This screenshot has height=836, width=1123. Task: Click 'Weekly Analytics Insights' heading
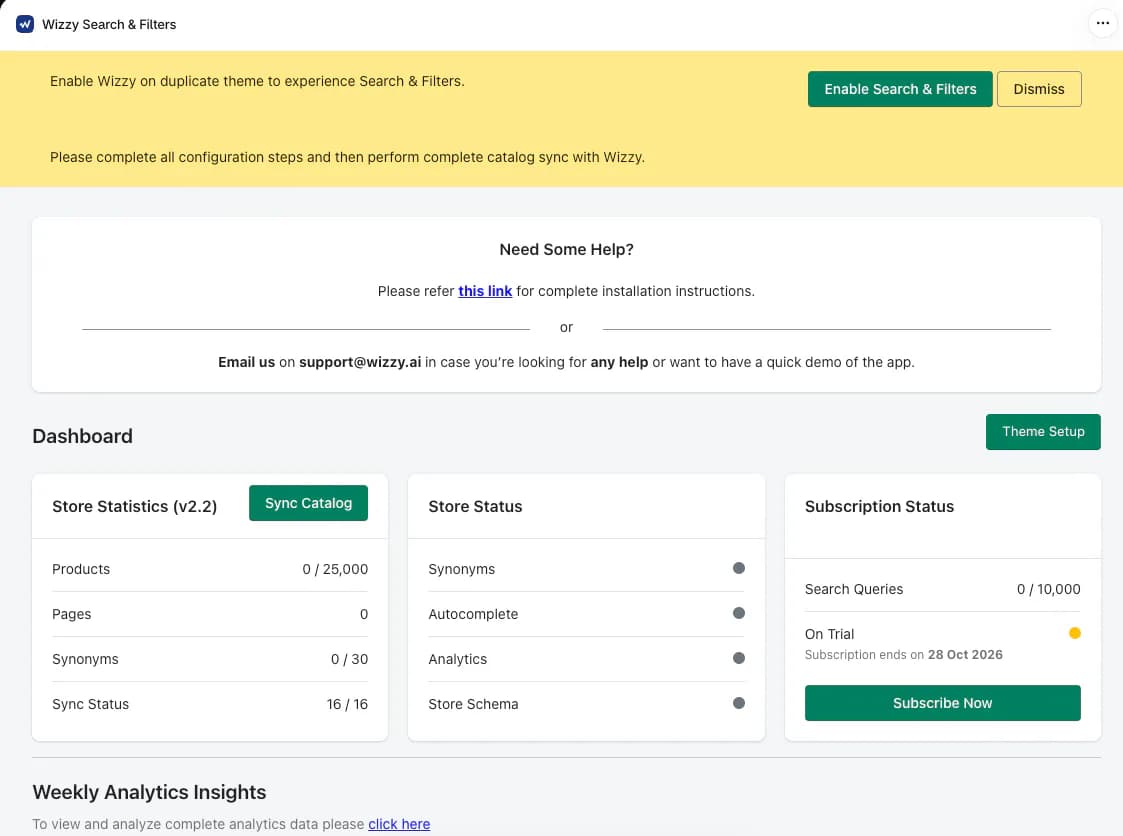point(149,792)
